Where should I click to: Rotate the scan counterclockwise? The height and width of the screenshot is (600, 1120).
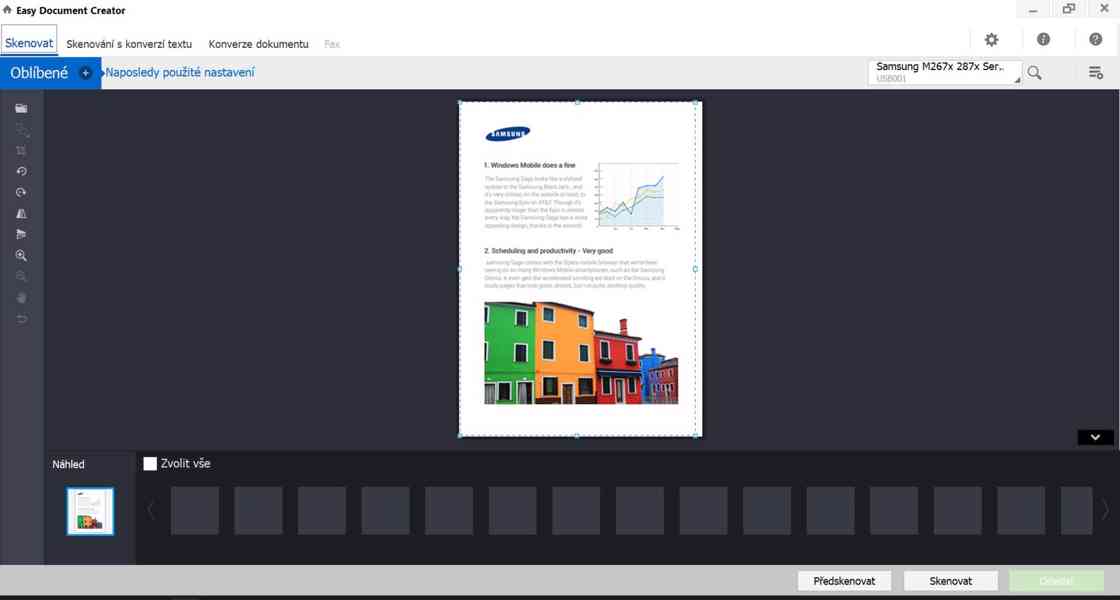tap(21, 171)
